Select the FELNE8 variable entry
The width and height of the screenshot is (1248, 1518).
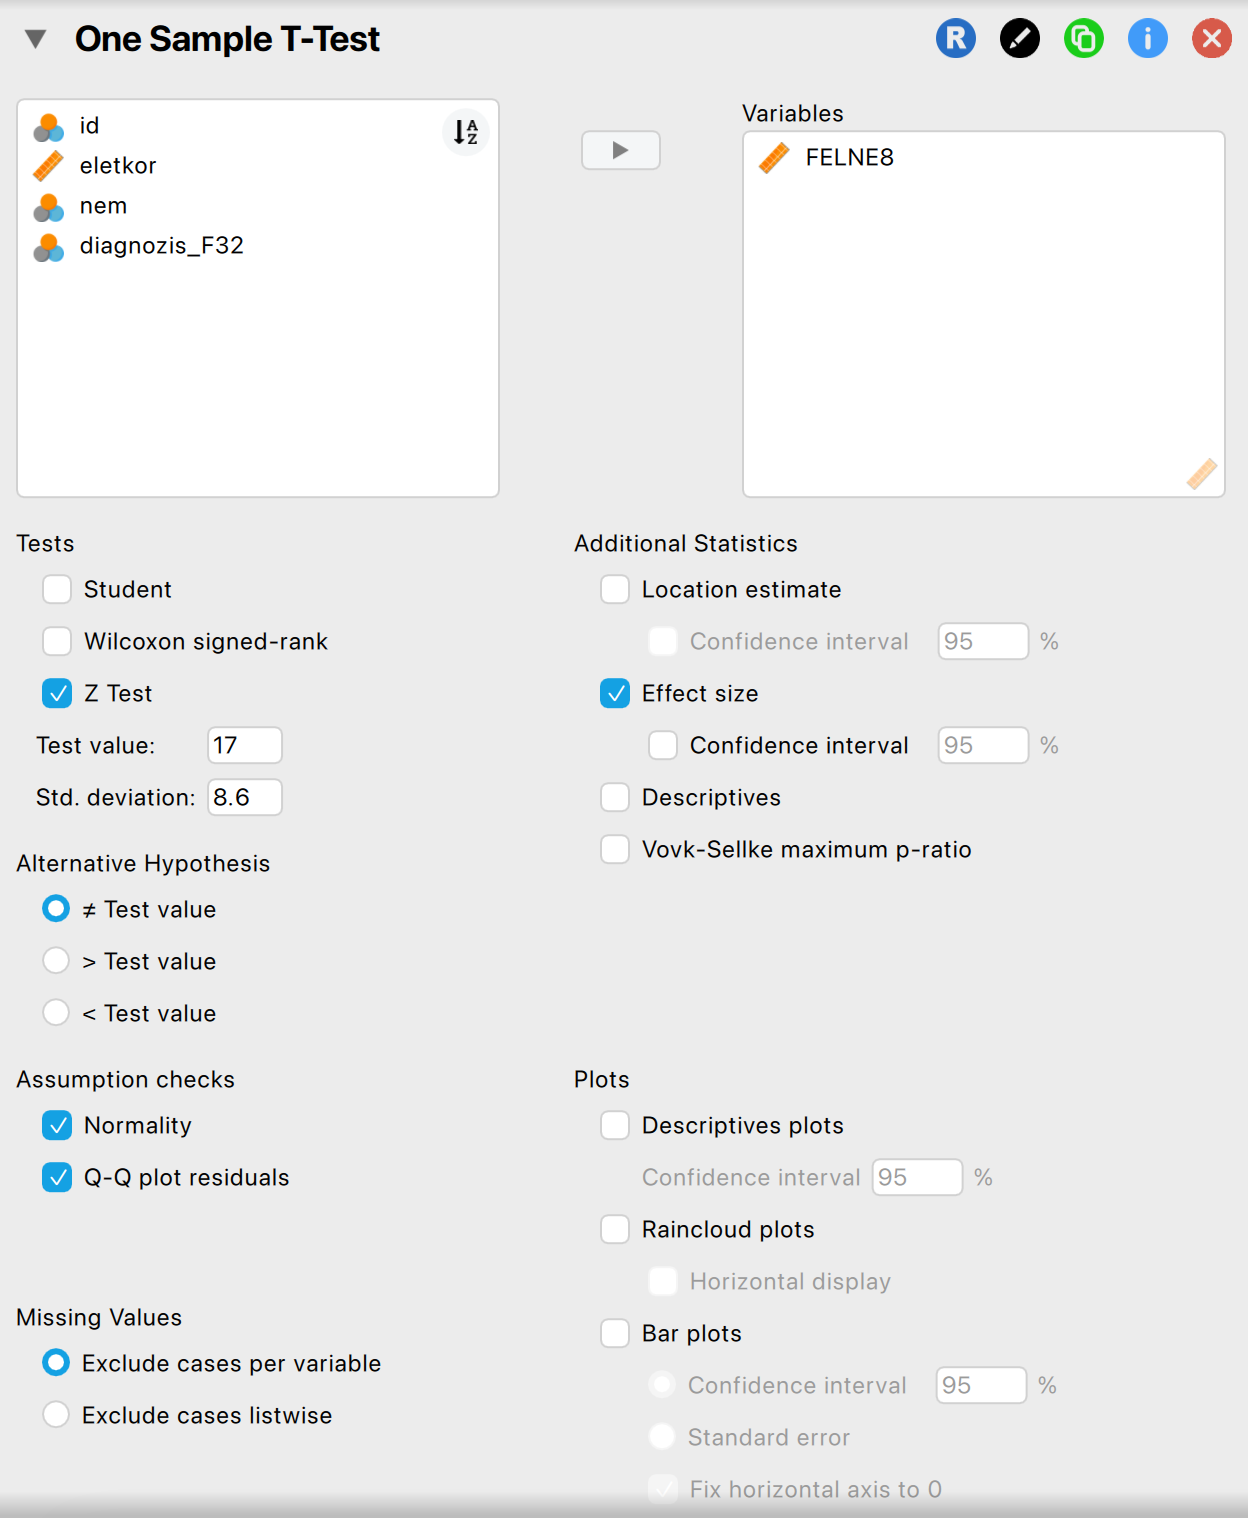click(849, 158)
